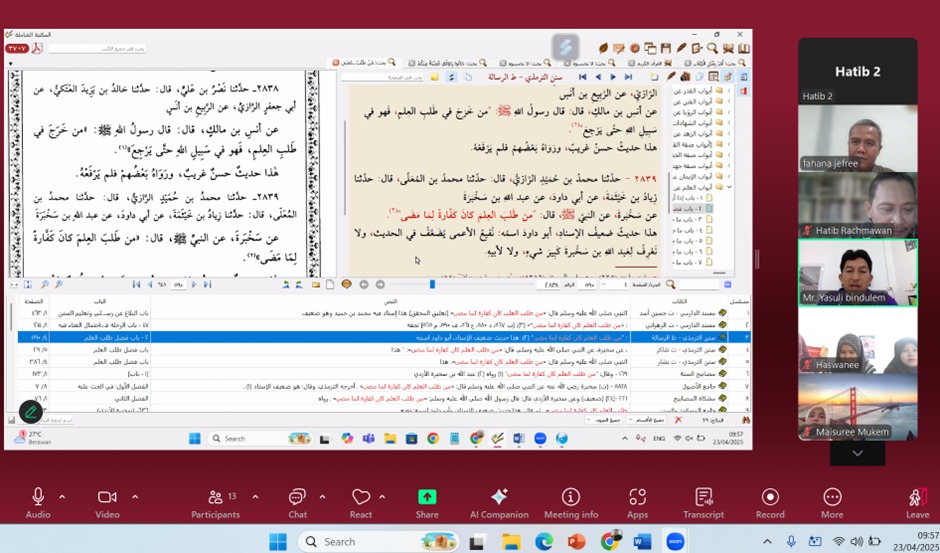This screenshot has height=553, width=940.
Task: Close the active red-X search tab
Action: point(336,62)
